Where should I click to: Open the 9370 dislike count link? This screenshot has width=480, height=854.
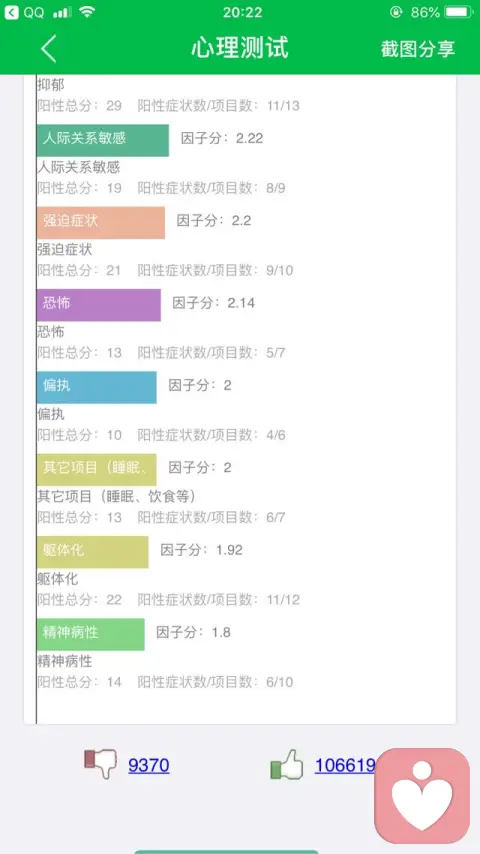149,765
